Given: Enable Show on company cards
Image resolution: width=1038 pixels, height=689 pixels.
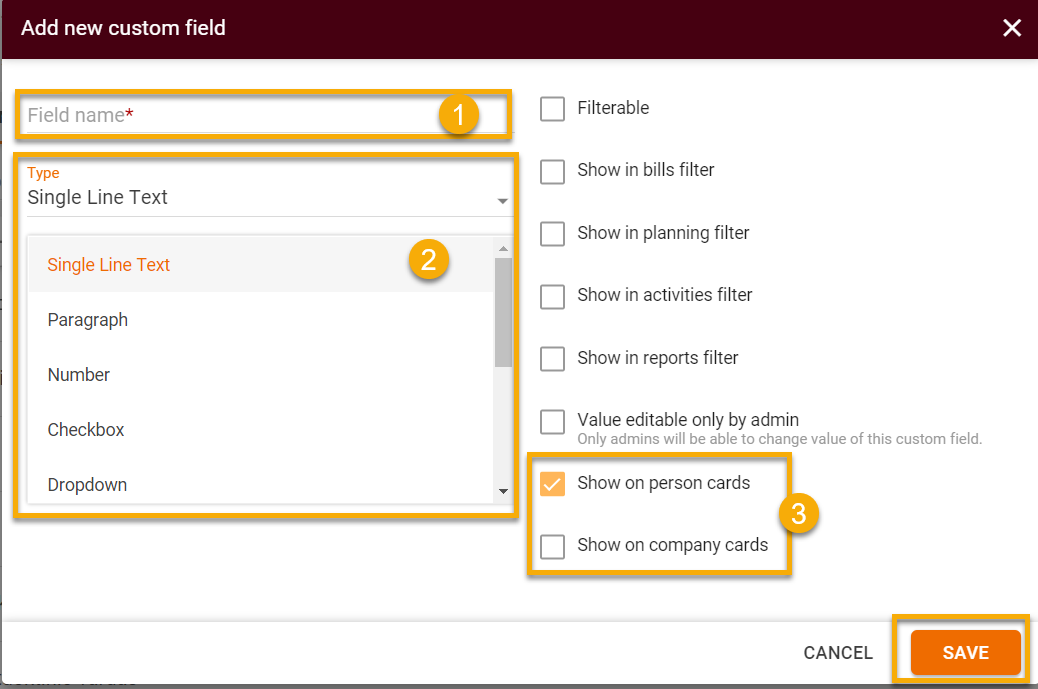Looking at the screenshot, I should 552,546.
